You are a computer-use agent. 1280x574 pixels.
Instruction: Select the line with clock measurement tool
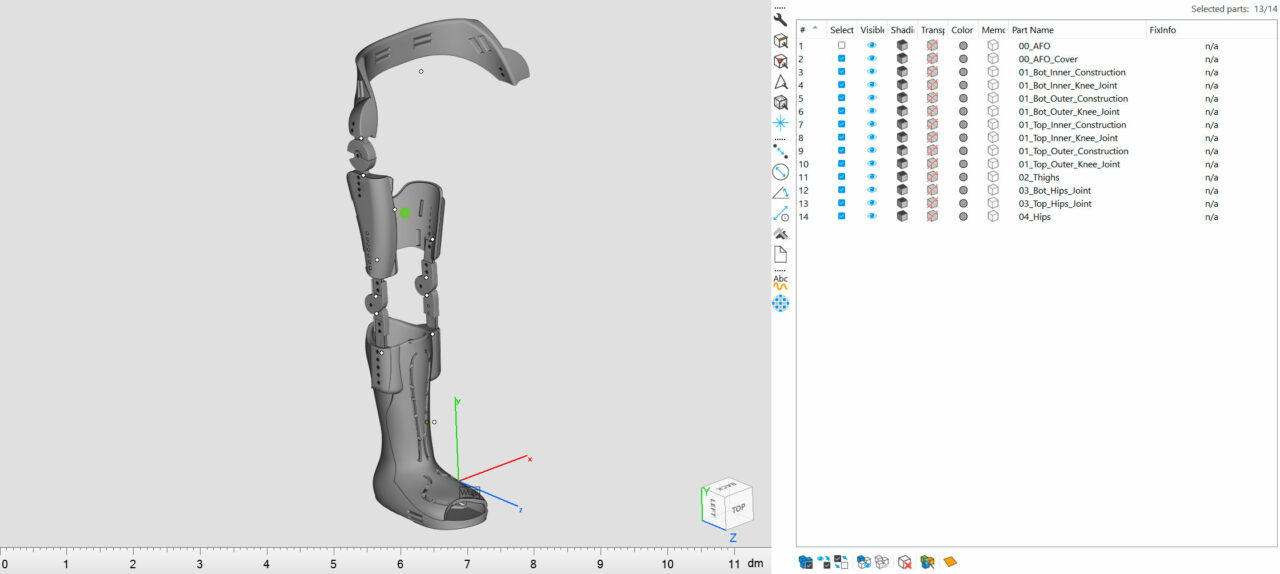pyautogui.click(x=780, y=213)
